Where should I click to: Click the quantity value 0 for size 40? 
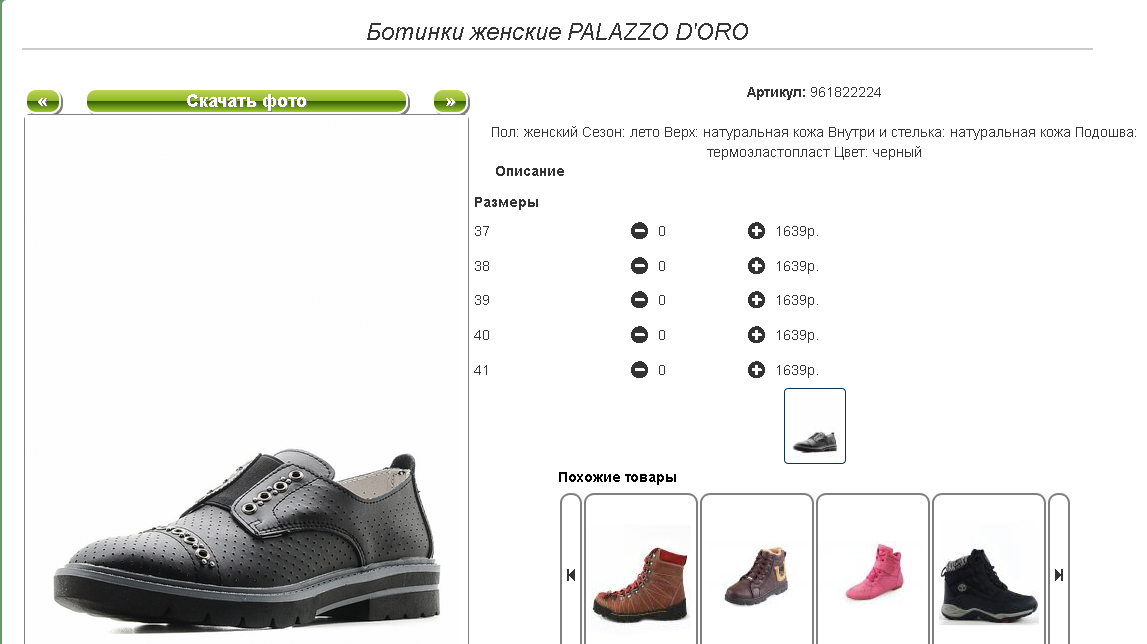coord(662,335)
